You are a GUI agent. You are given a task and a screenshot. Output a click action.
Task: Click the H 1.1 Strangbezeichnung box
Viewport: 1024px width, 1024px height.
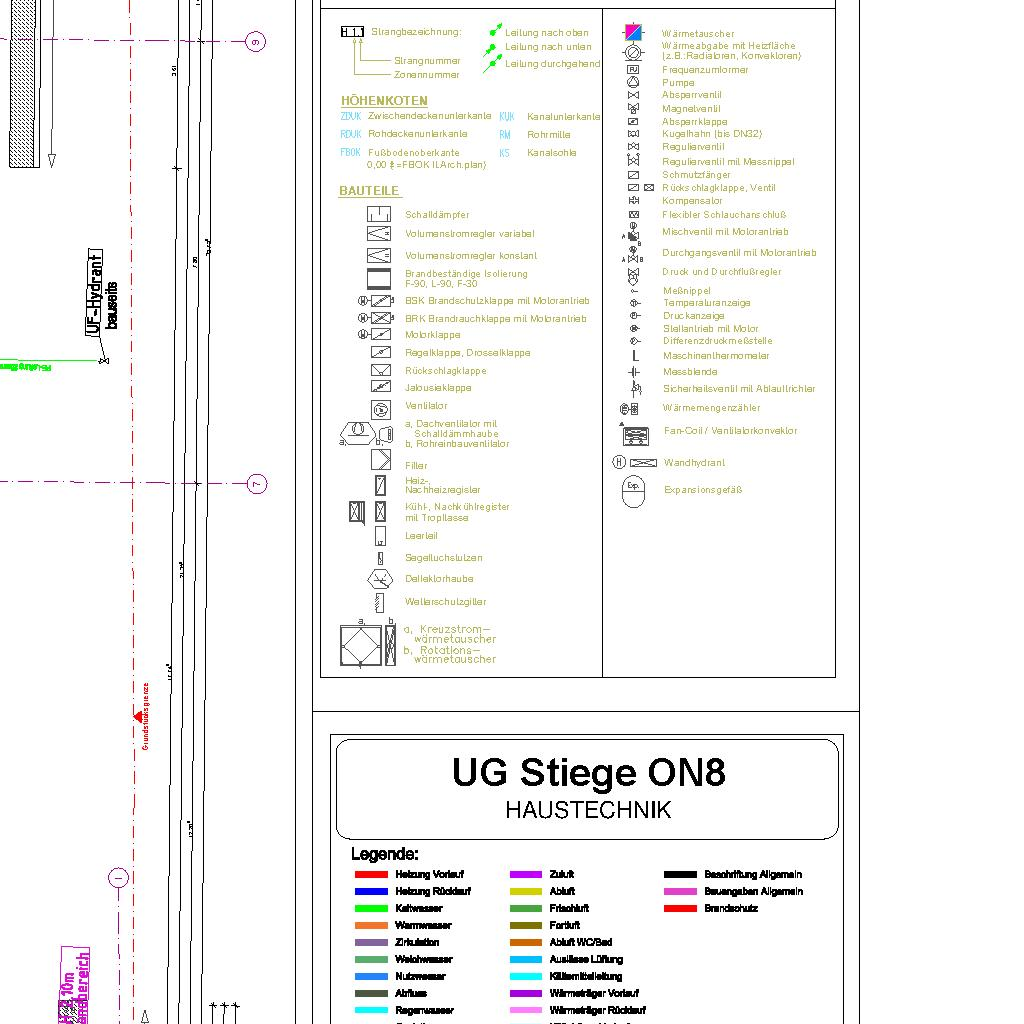pos(353,32)
